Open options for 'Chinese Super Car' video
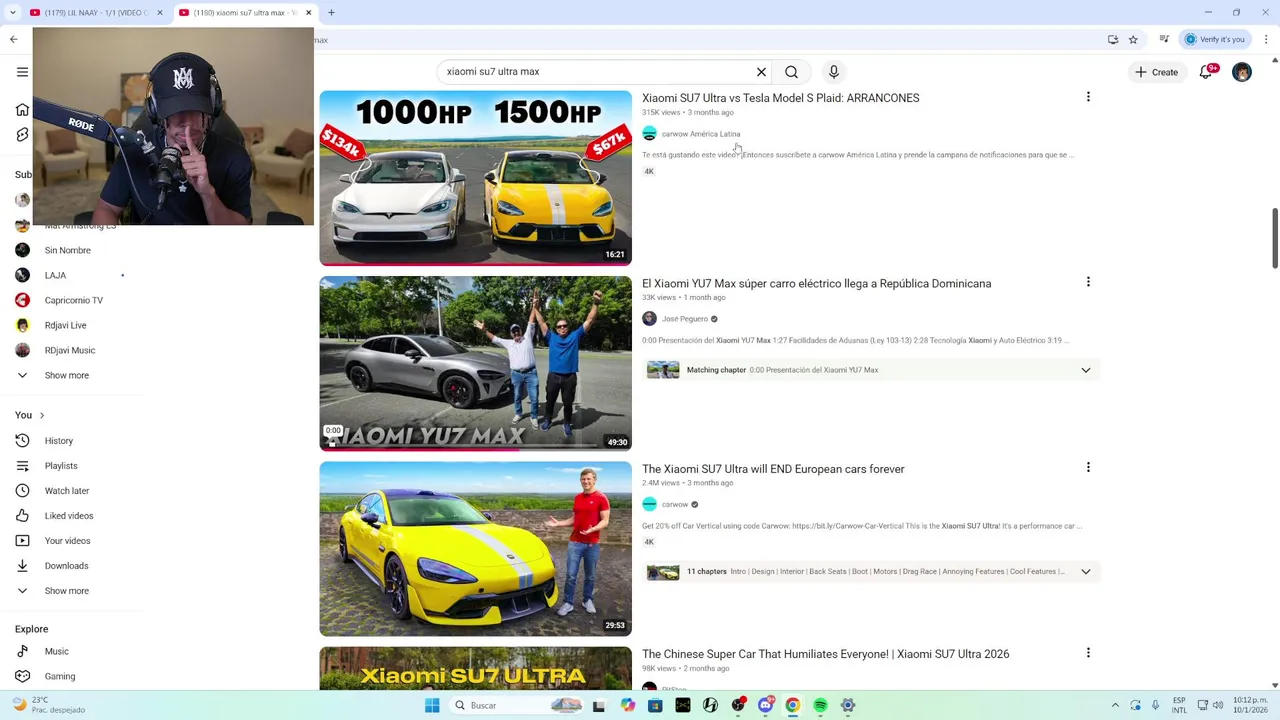The height and width of the screenshot is (720, 1280). point(1088,652)
